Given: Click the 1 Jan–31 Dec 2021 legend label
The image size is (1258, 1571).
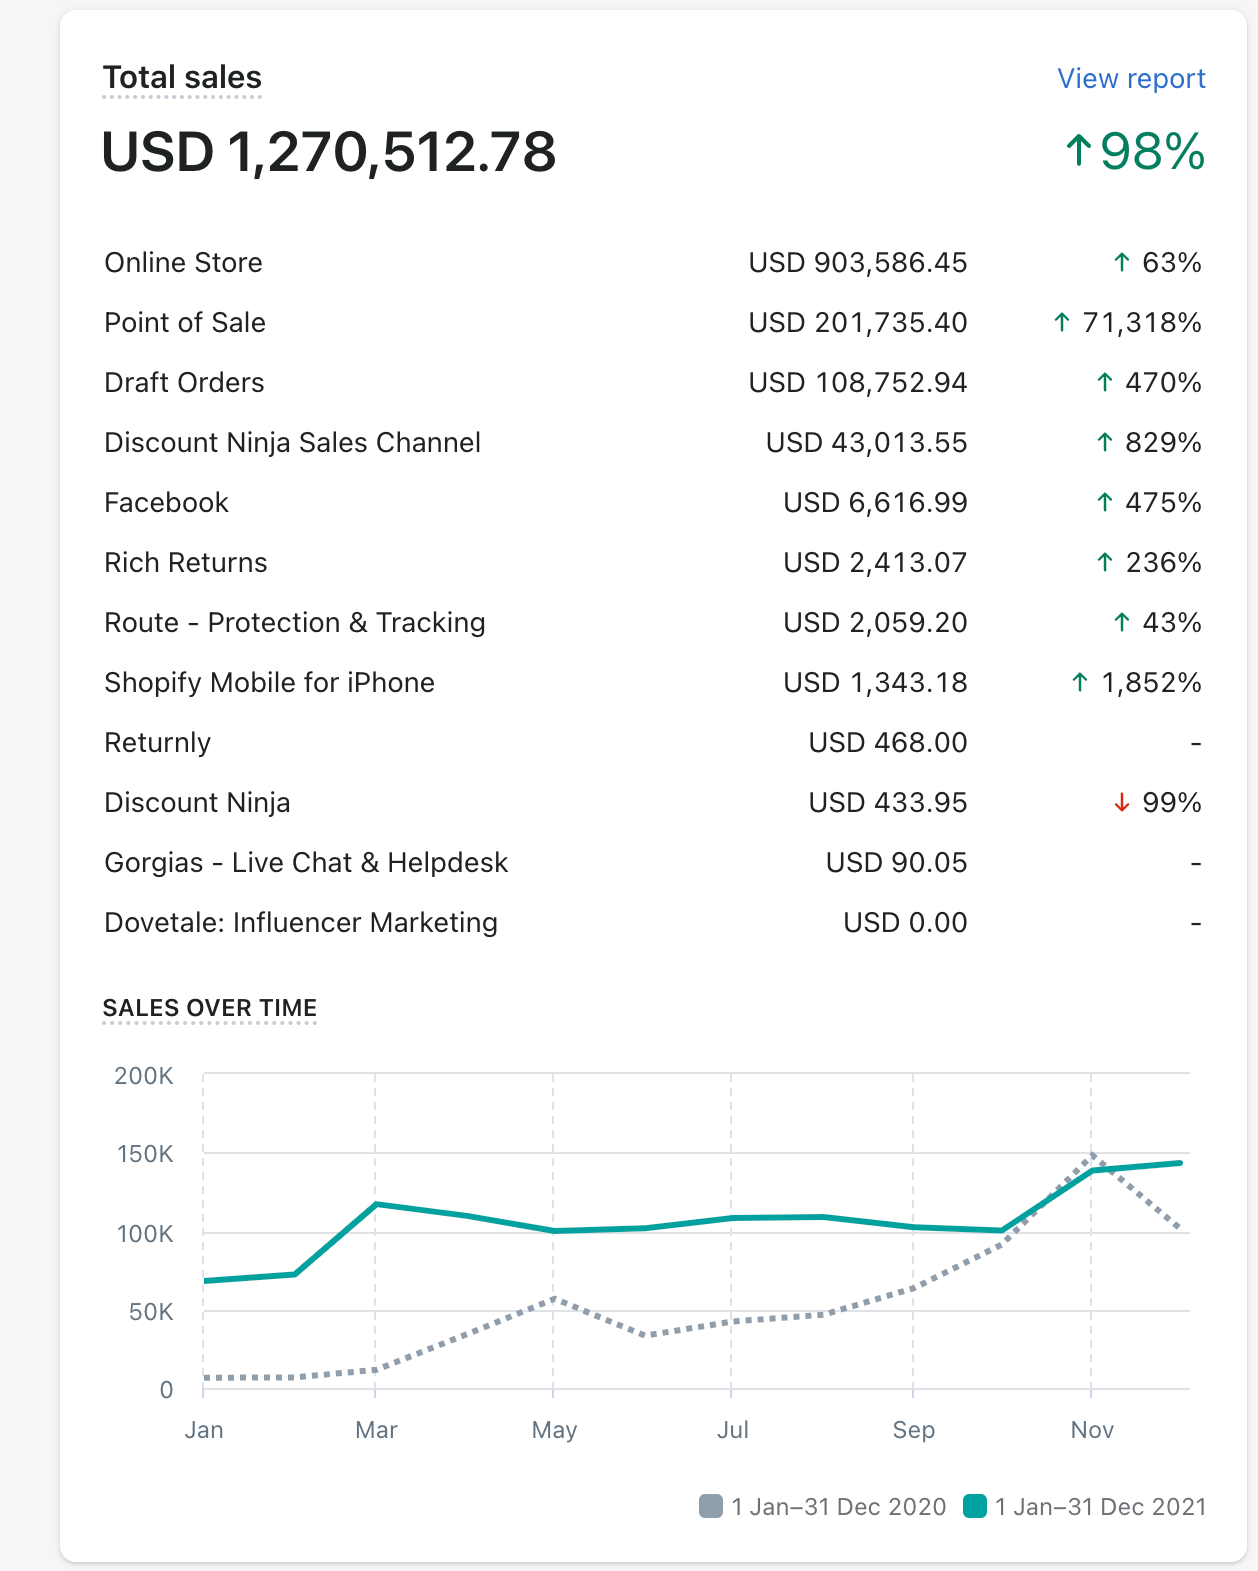Looking at the screenshot, I should pyautogui.click(x=1101, y=1507).
